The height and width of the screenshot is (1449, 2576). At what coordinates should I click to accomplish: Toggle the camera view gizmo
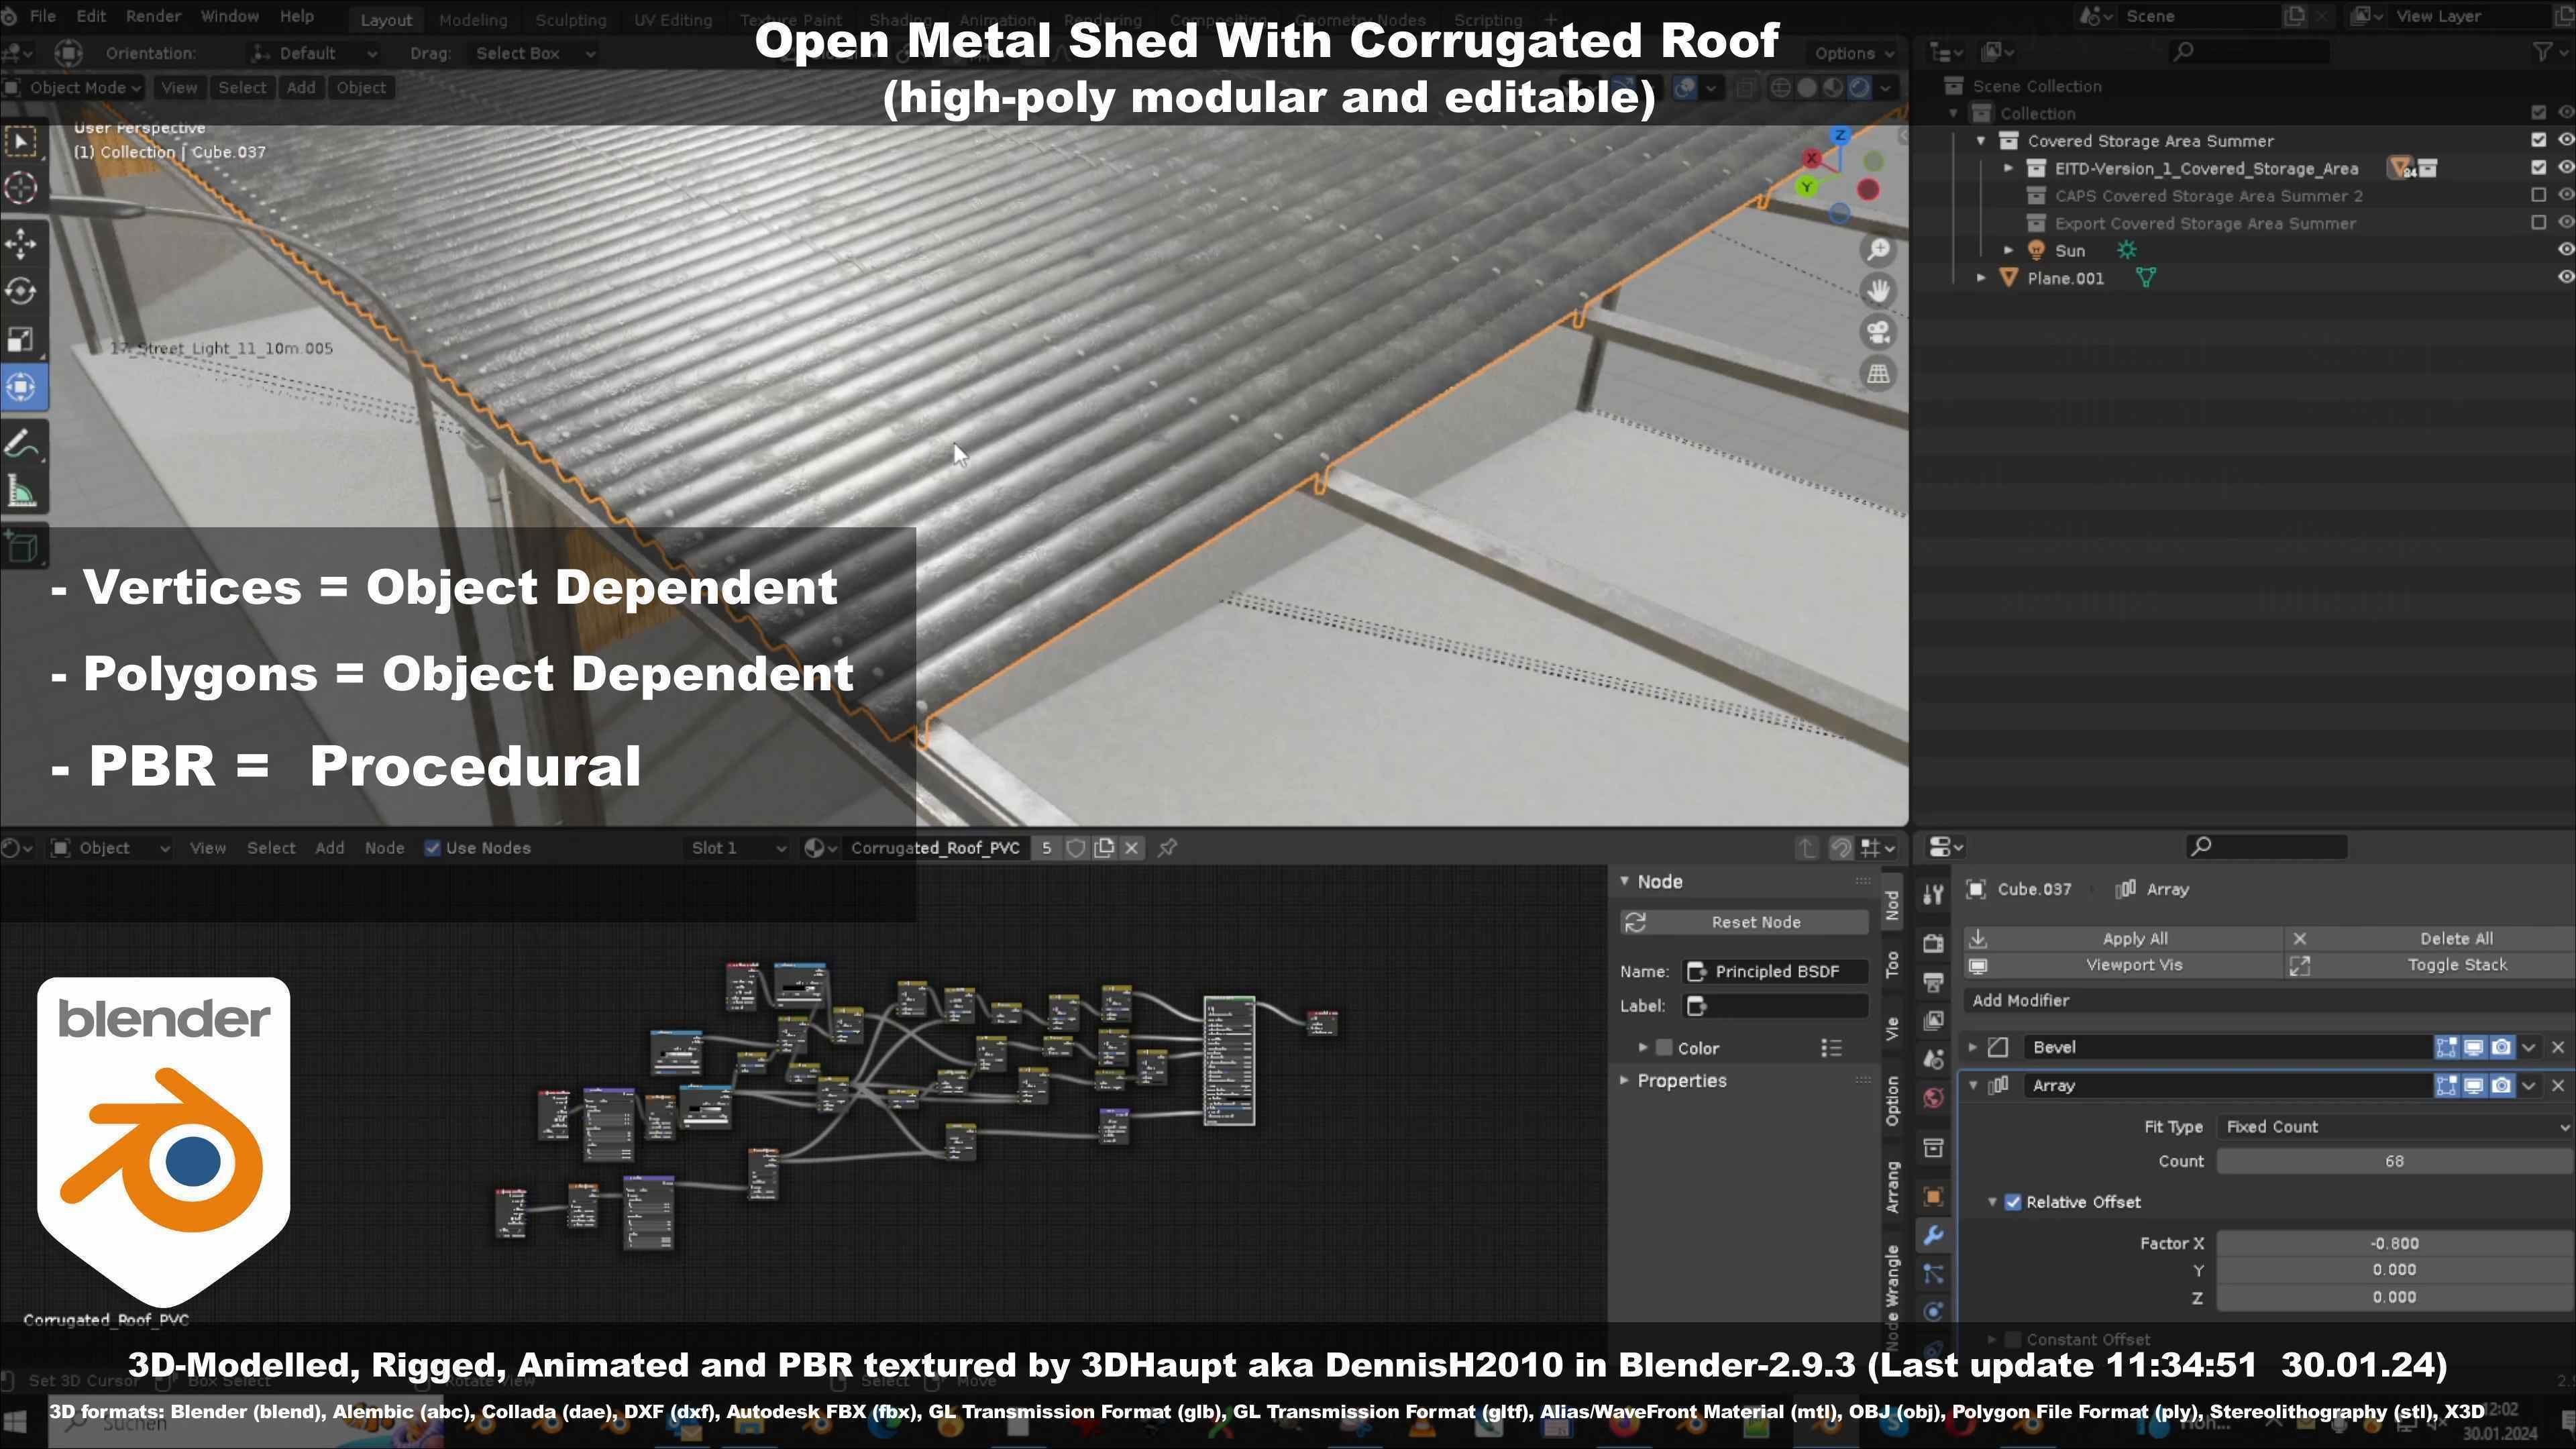click(x=1878, y=332)
